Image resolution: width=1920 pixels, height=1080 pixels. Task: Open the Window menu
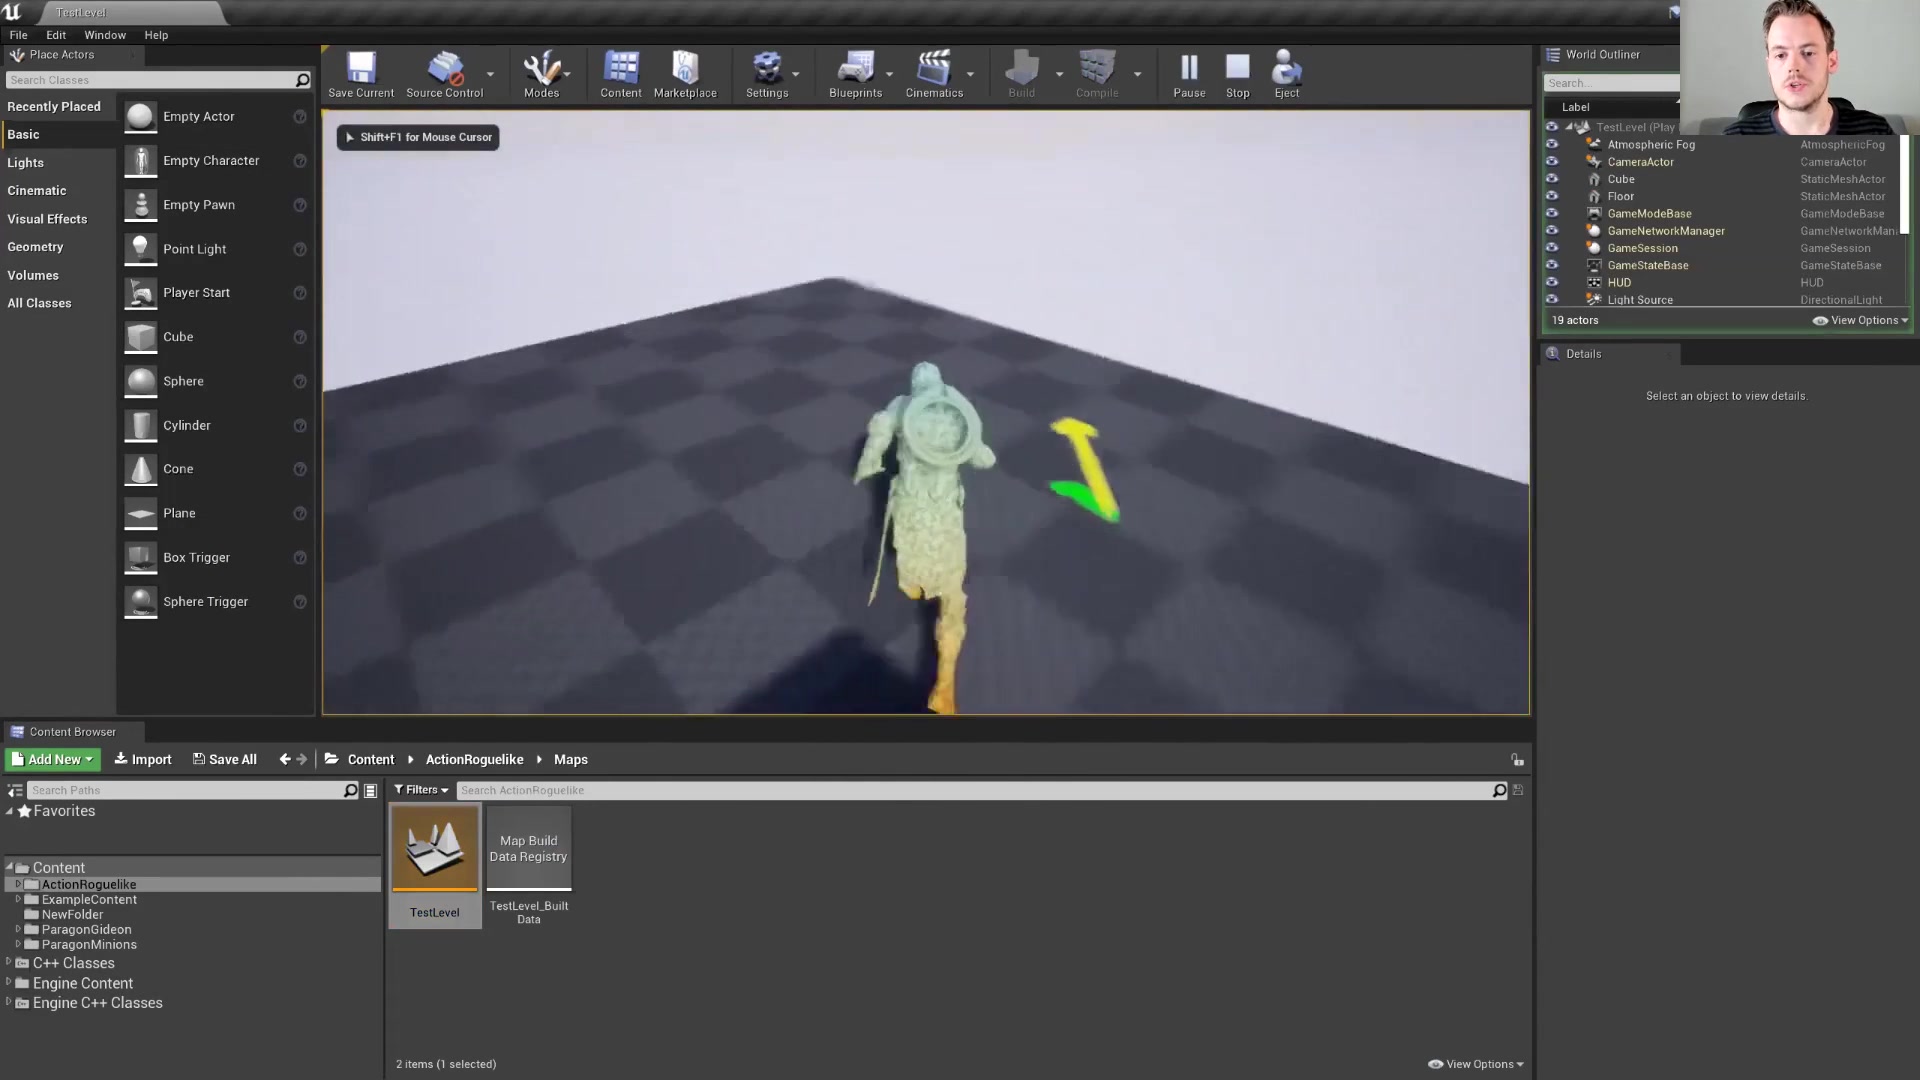click(x=104, y=34)
